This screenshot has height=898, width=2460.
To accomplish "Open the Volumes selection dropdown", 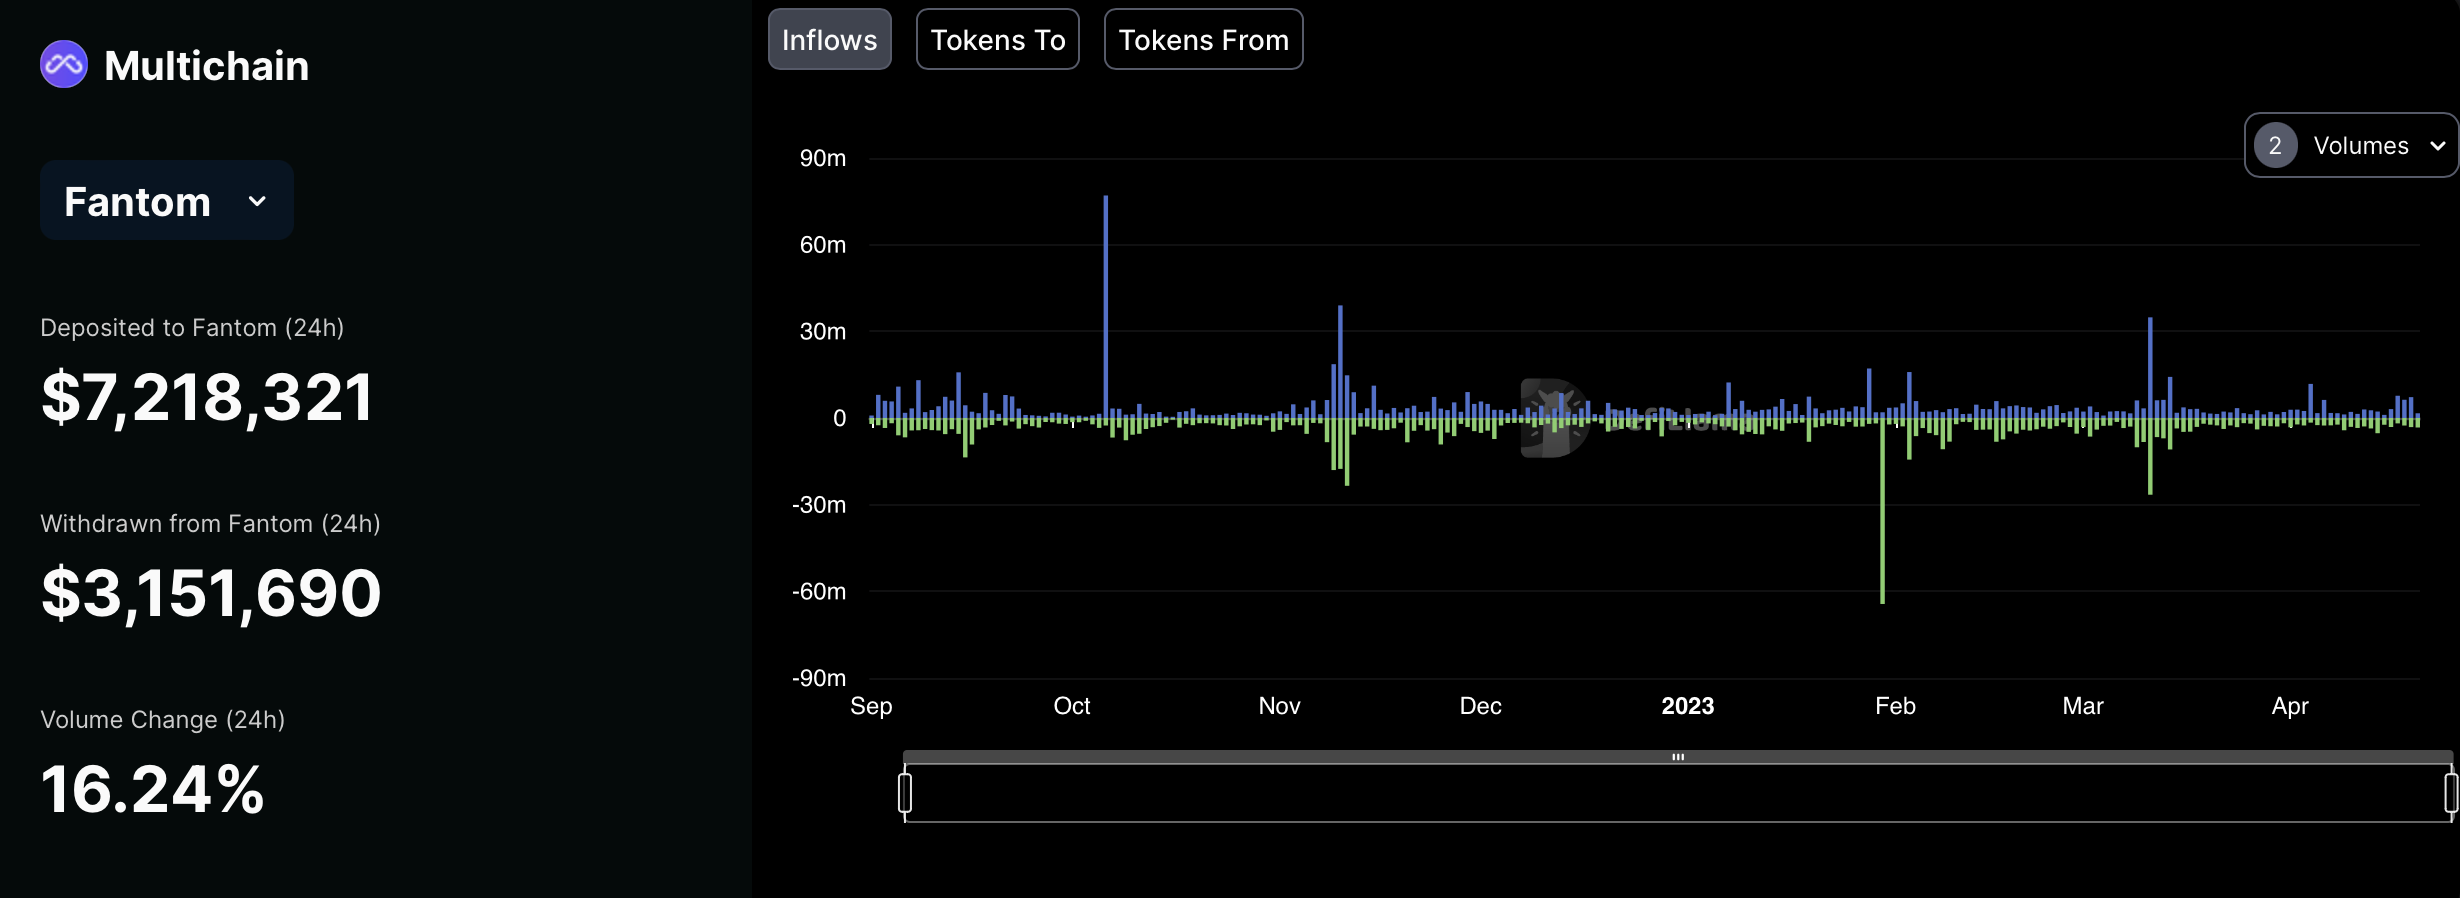I will pyautogui.click(x=2351, y=146).
